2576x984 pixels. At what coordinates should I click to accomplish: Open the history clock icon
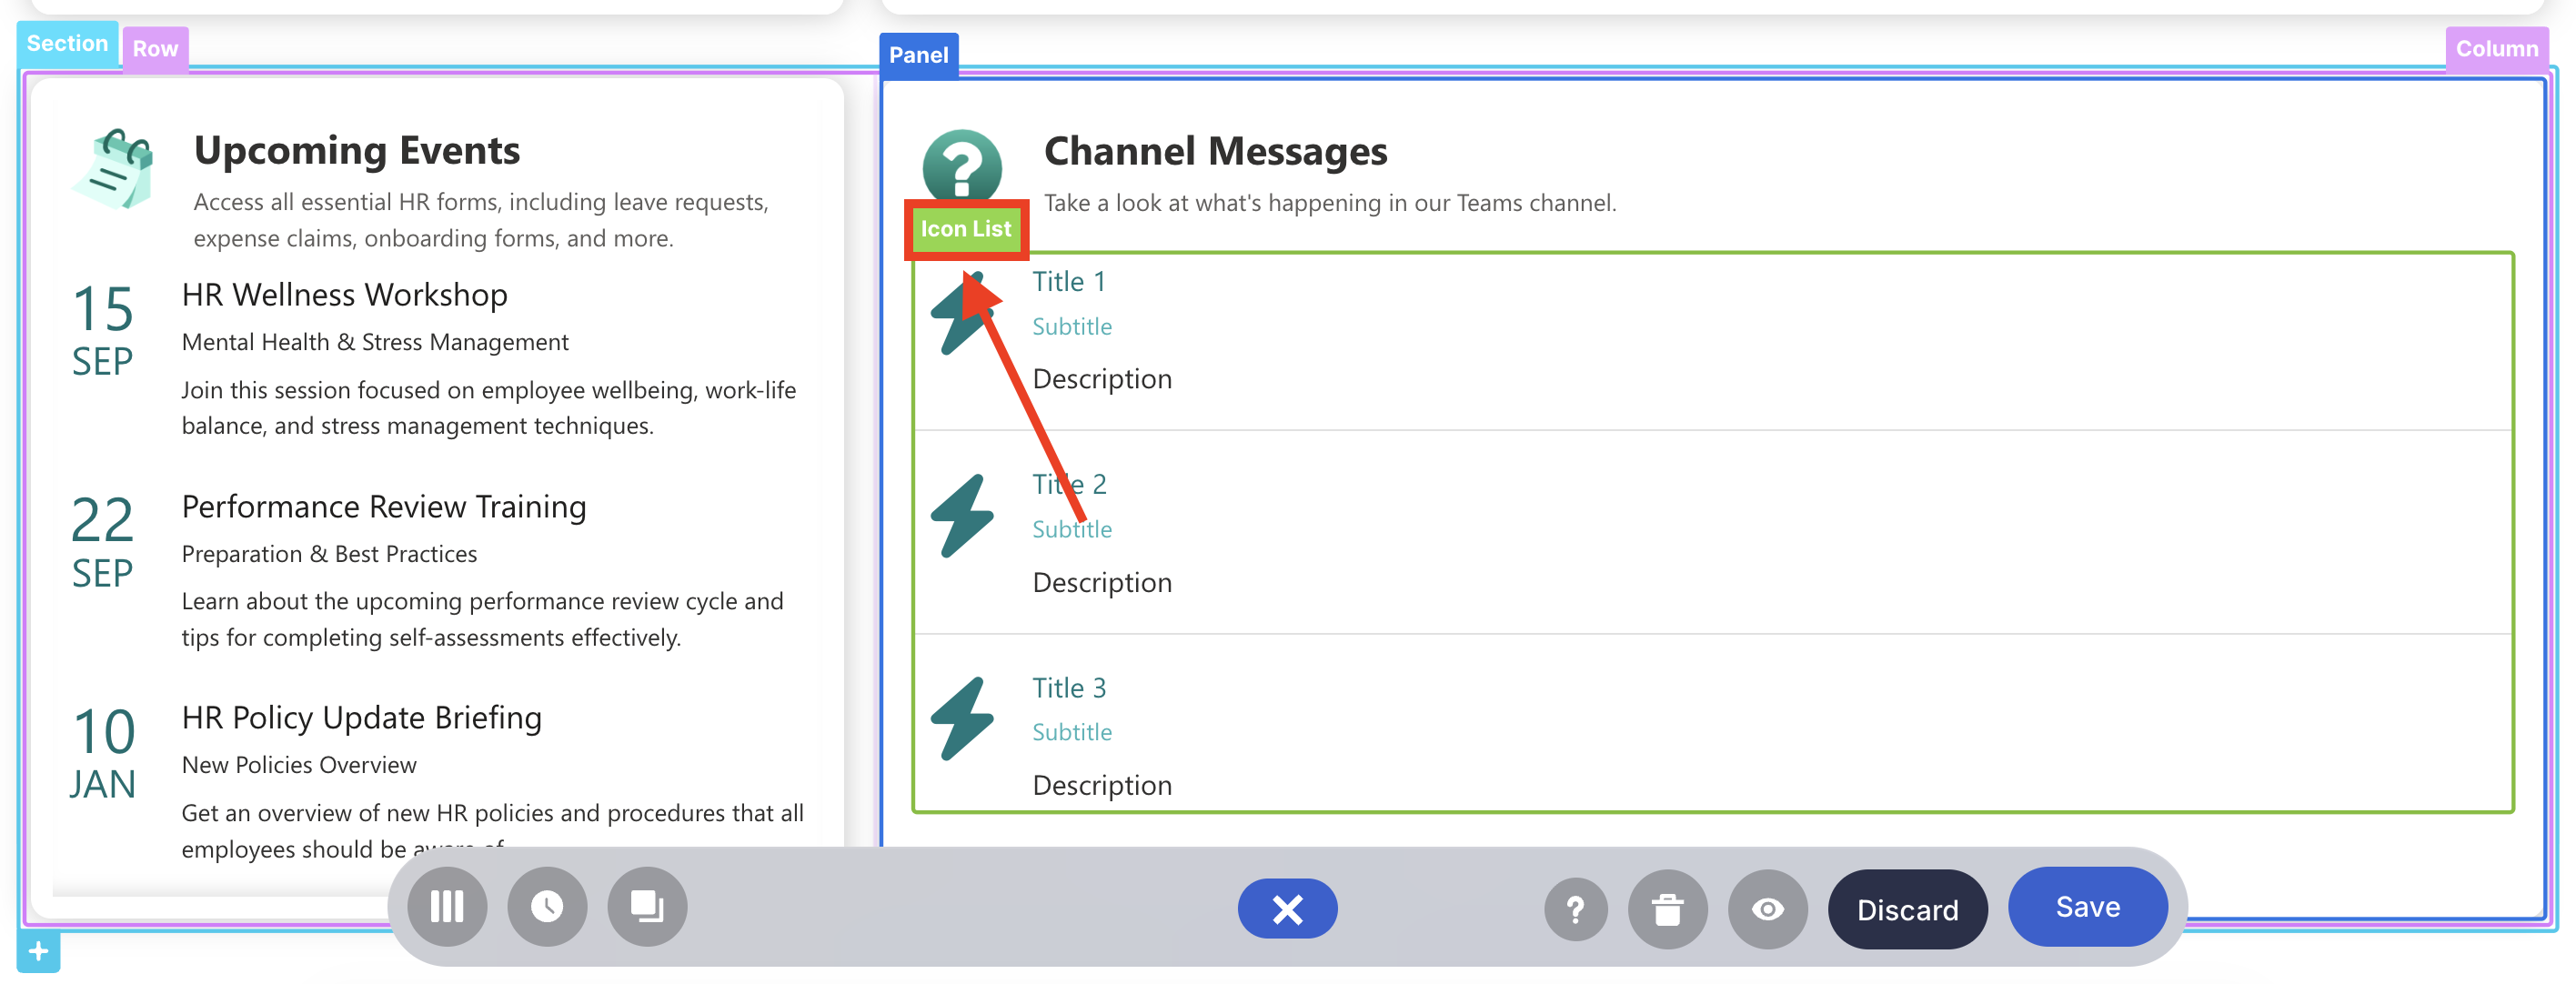pos(547,906)
